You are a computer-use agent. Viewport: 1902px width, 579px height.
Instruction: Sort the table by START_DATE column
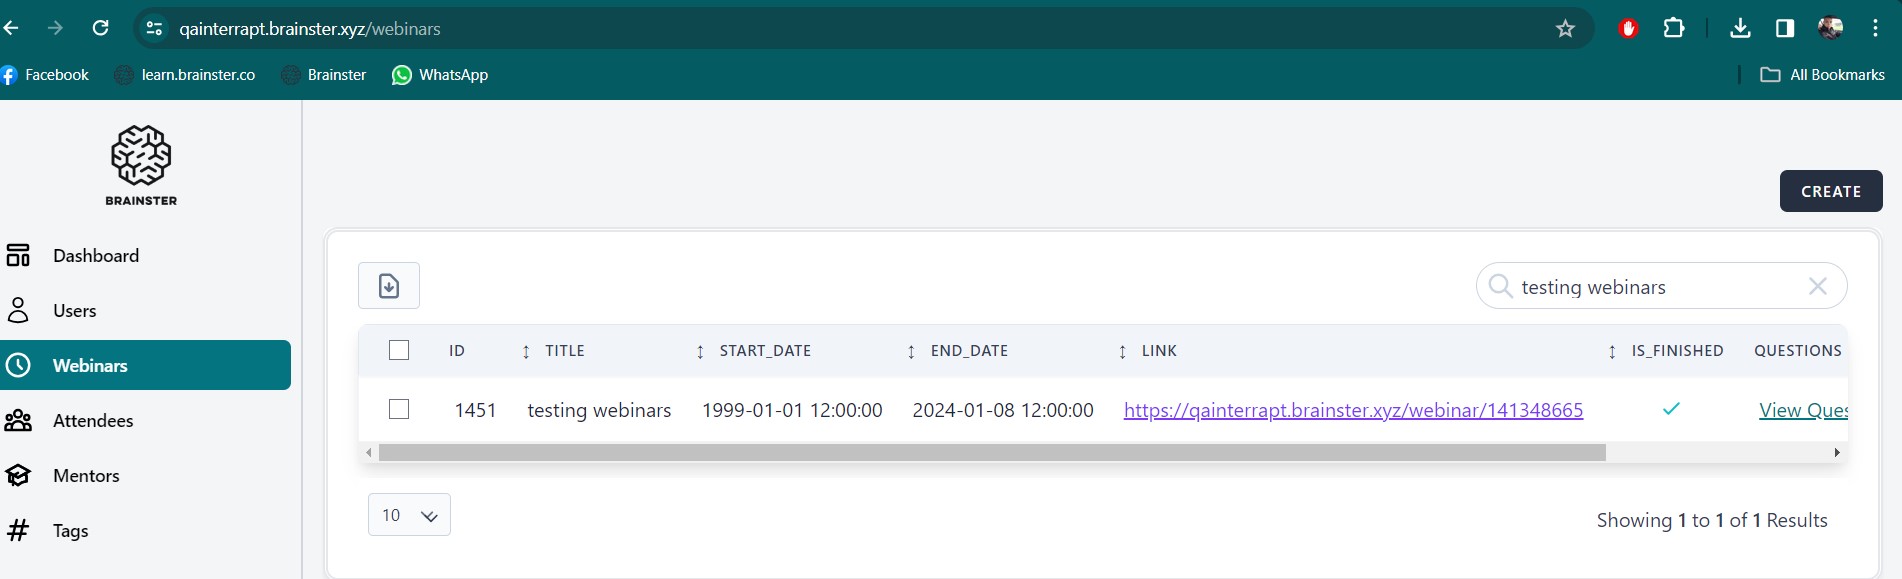(x=765, y=351)
